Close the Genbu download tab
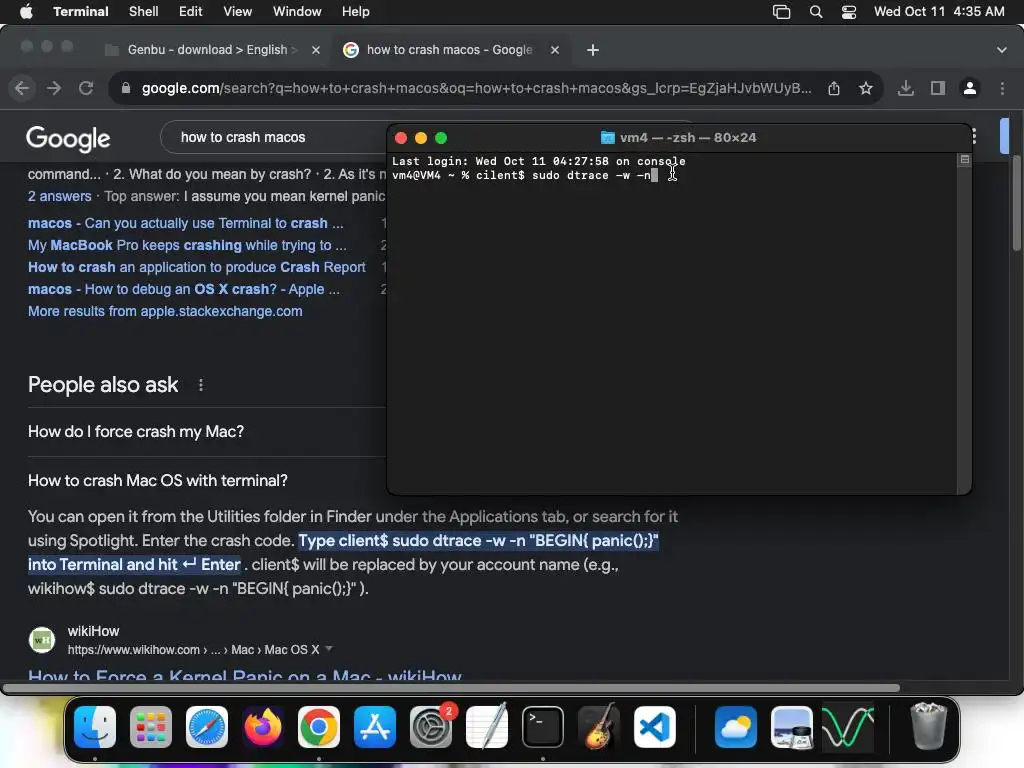This screenshot has width=1024, height=768. coord(316,50)
